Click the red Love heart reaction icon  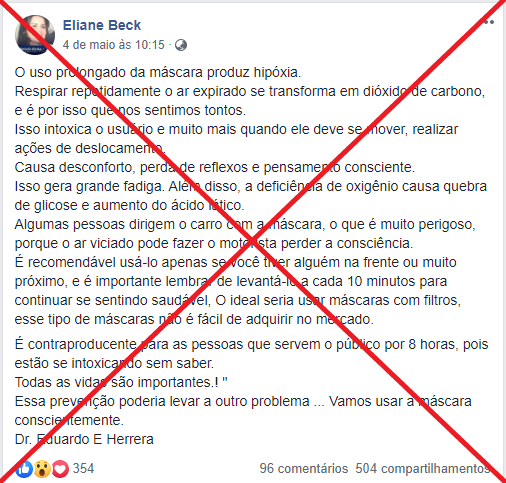pos(60,469)
